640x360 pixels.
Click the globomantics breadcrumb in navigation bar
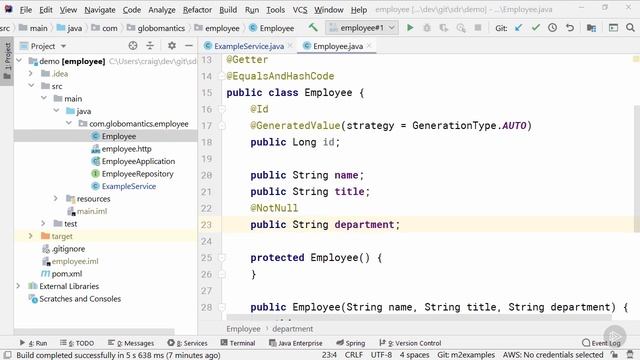pos(161,28)
